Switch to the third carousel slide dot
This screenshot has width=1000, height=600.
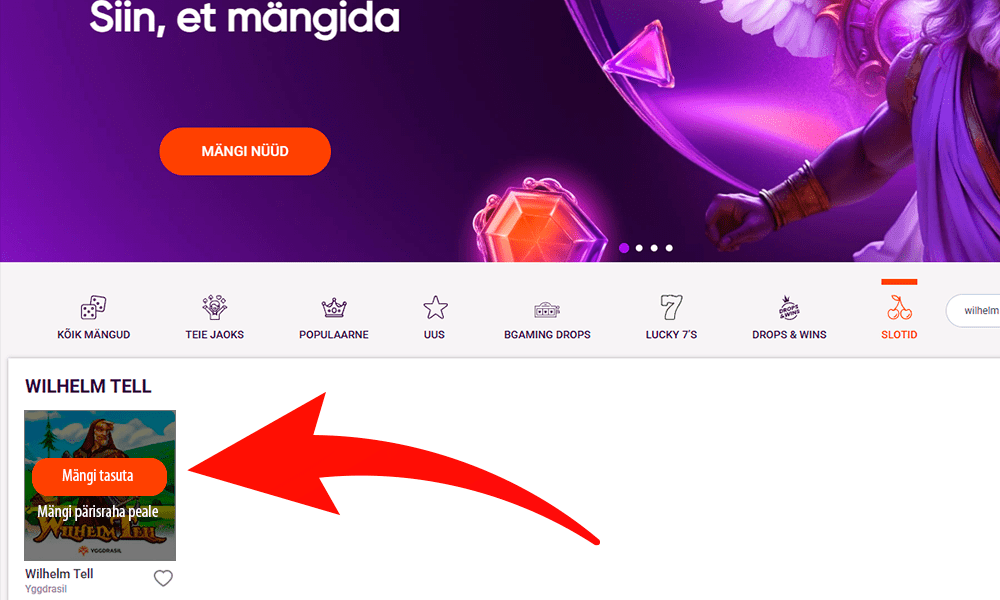click(x=654, y=248)
